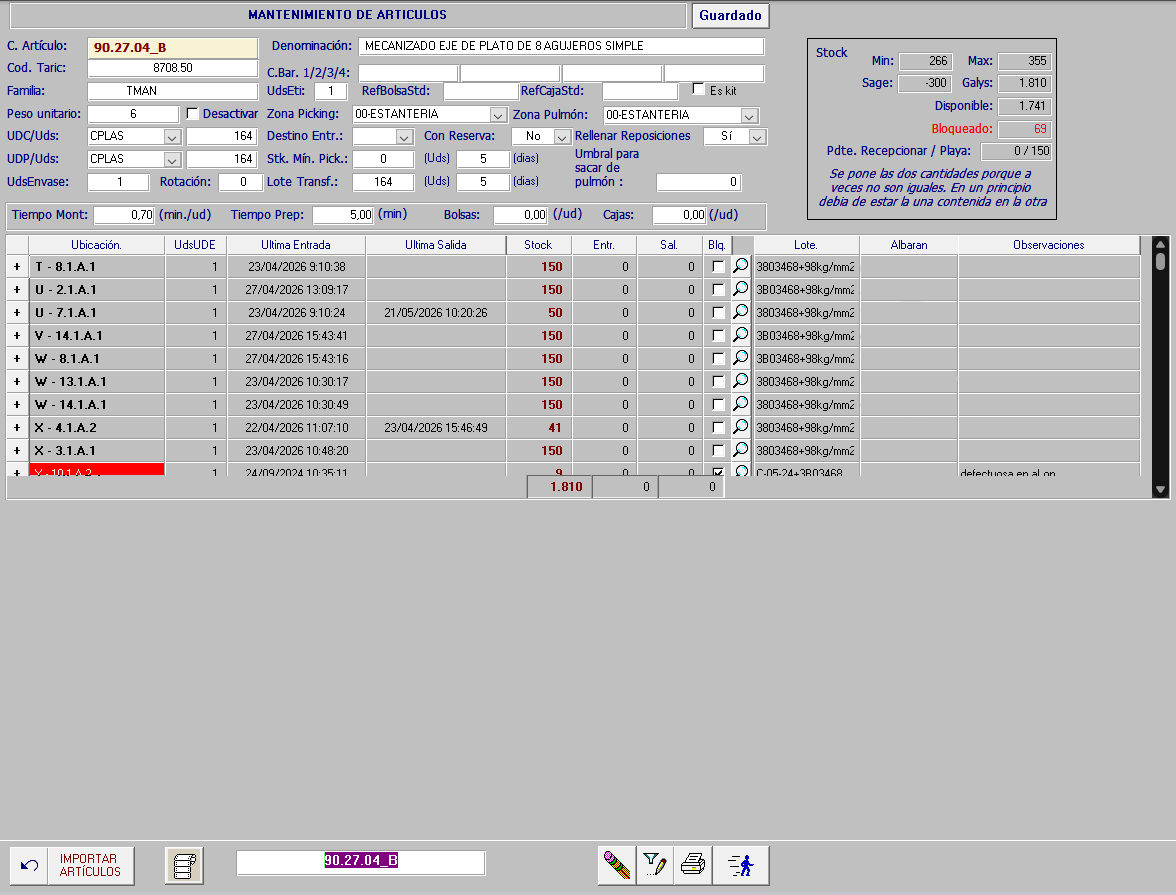Screen dimensions: 1176x895
Task: Open magnifier for row U - 7.1.A.1
Action: pyautogui.click(x=741, y=312)
